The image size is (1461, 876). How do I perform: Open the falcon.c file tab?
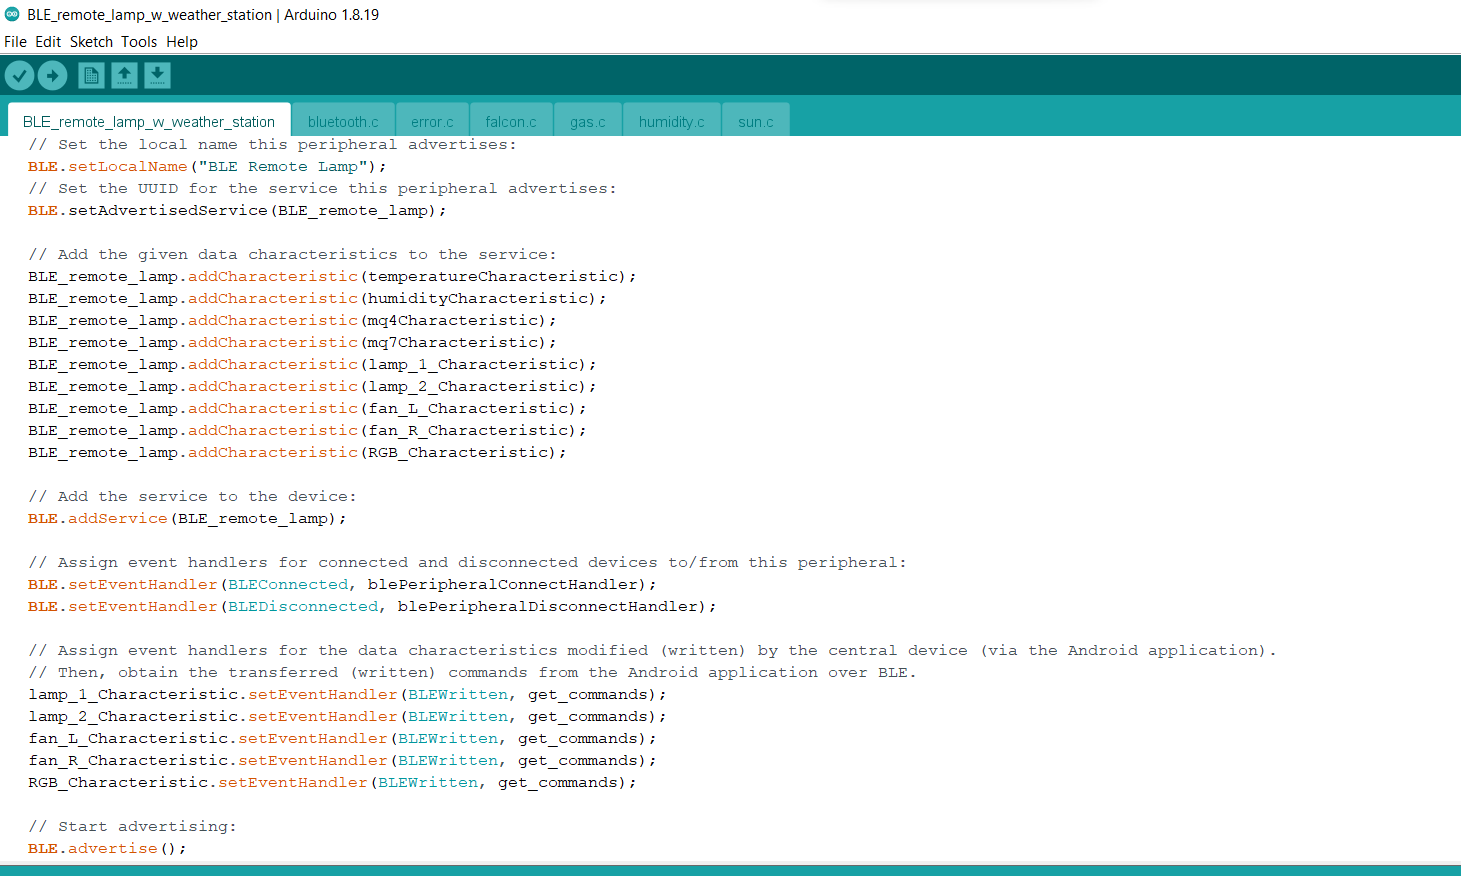click(x=510, y=121)
